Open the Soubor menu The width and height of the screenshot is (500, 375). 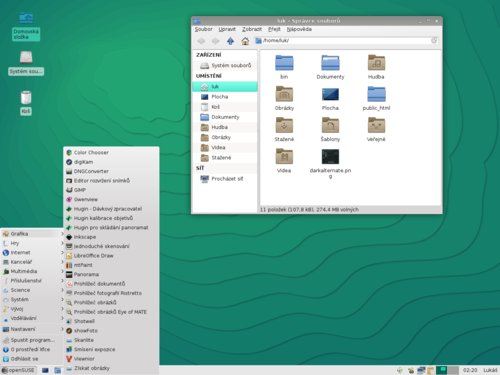tap(203, 29)
